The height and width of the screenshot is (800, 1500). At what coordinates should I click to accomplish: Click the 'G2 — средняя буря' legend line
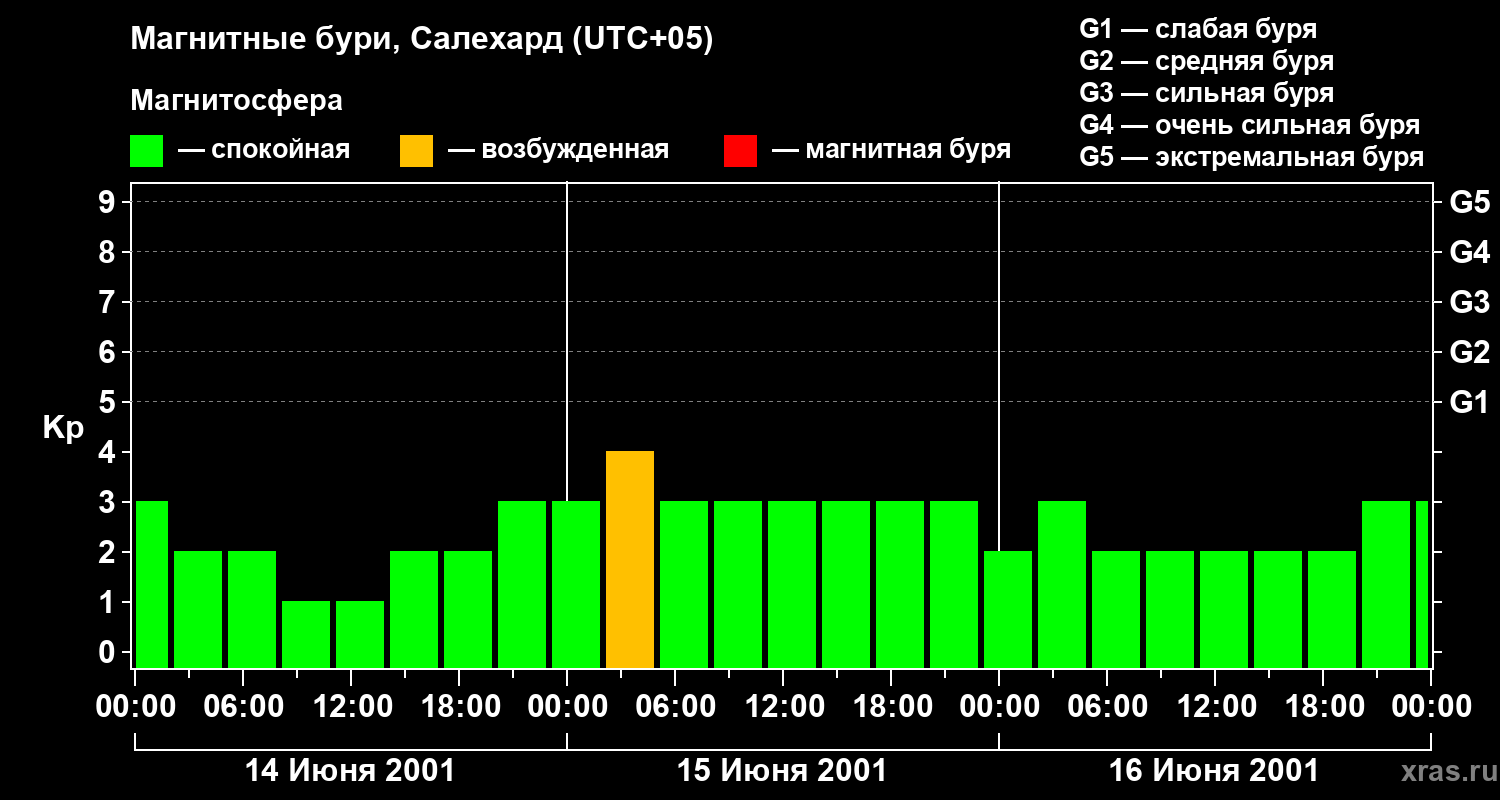click(1207, 61)
